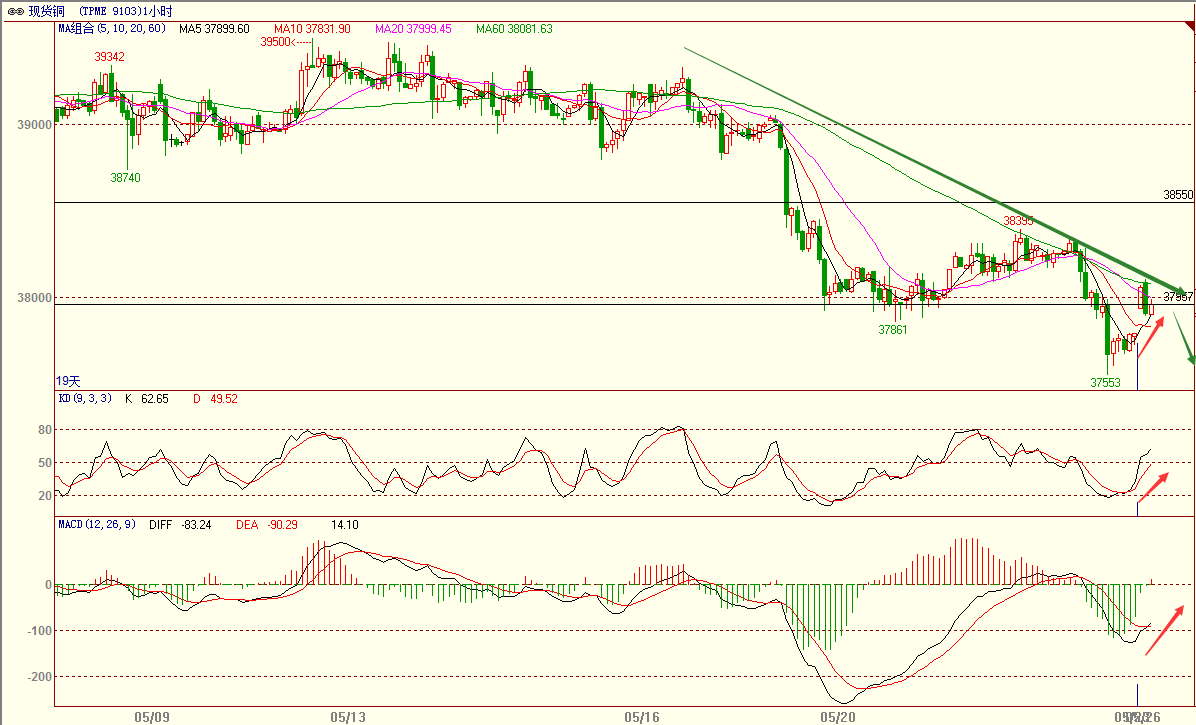Click the 39342 high price label
The width and height of the screenshot is (1196, 725).
point(110,58)
